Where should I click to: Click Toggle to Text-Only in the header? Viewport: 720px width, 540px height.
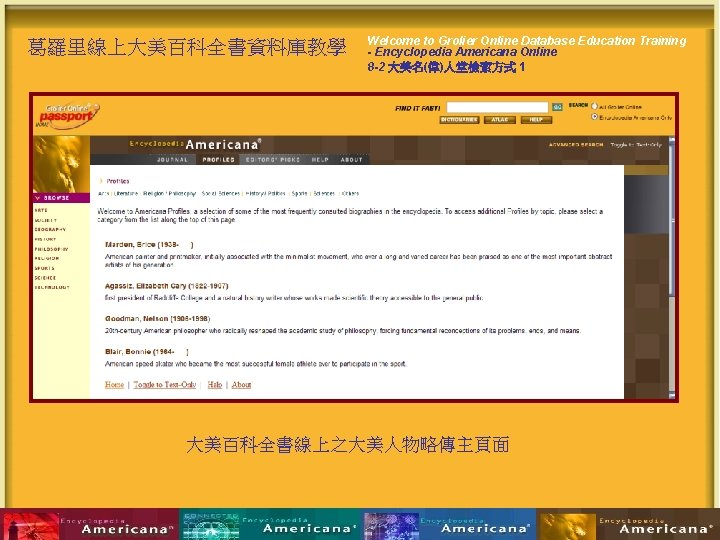click(x=636, y=145)
